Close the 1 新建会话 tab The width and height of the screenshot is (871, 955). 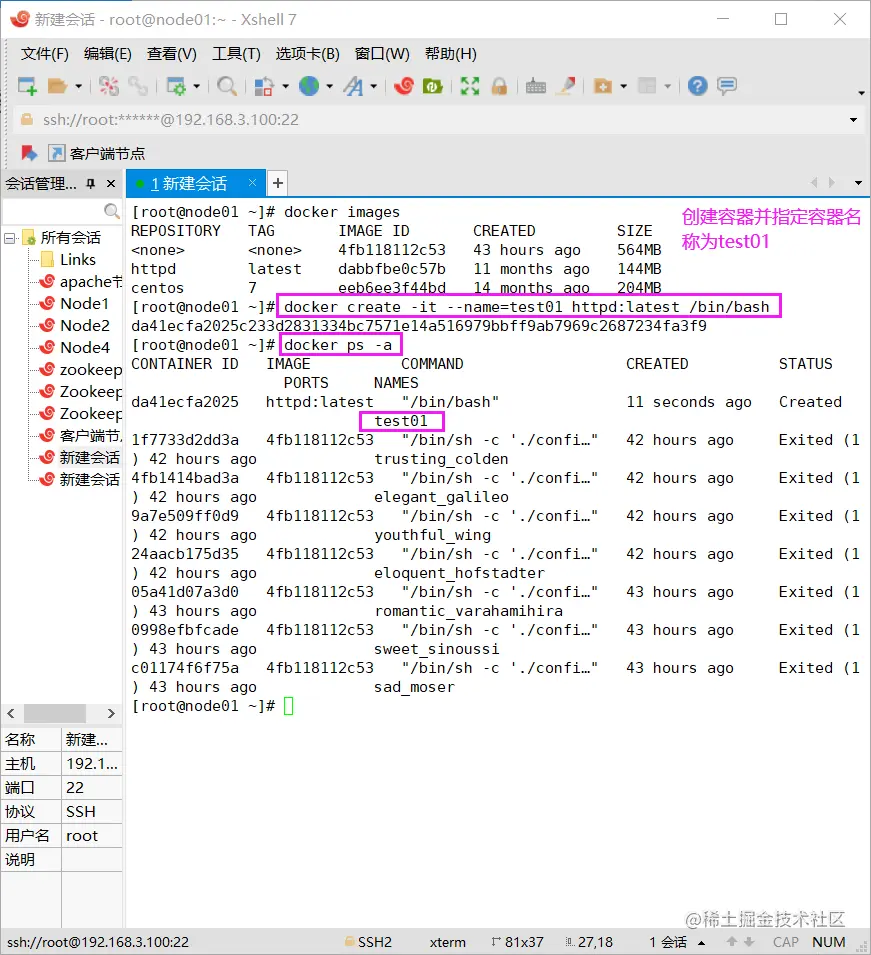click(x=253, y=183)
